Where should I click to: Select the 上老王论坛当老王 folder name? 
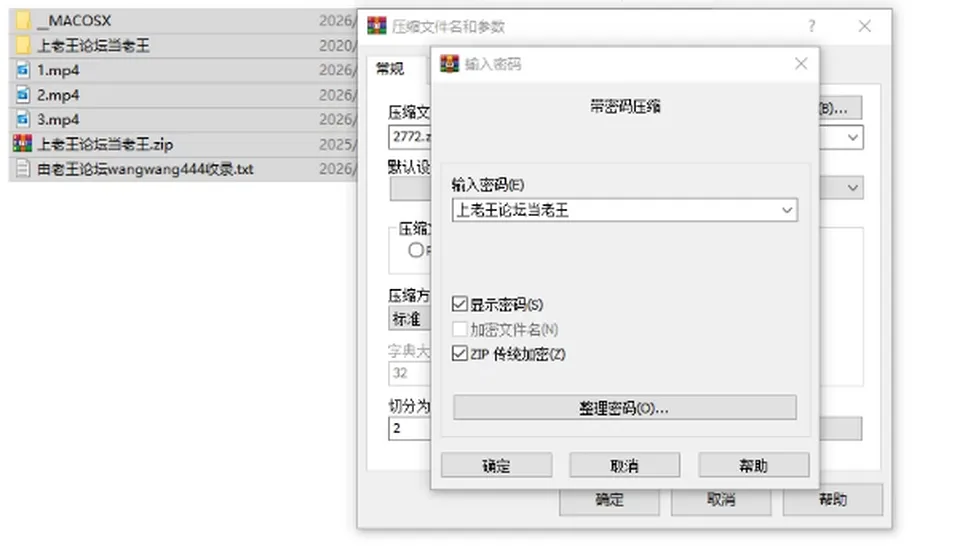(94, 45)
